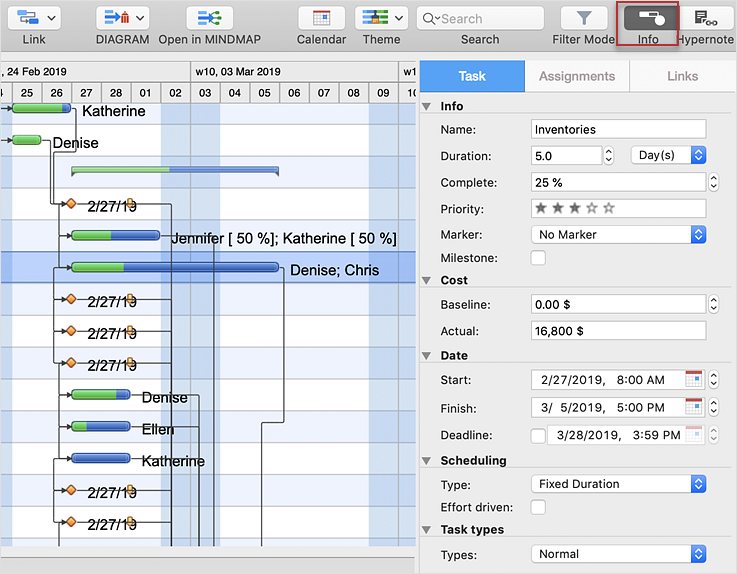Check the Milestone checkbox
Viewport: 737px width, 574px height.
coord(538,258)
